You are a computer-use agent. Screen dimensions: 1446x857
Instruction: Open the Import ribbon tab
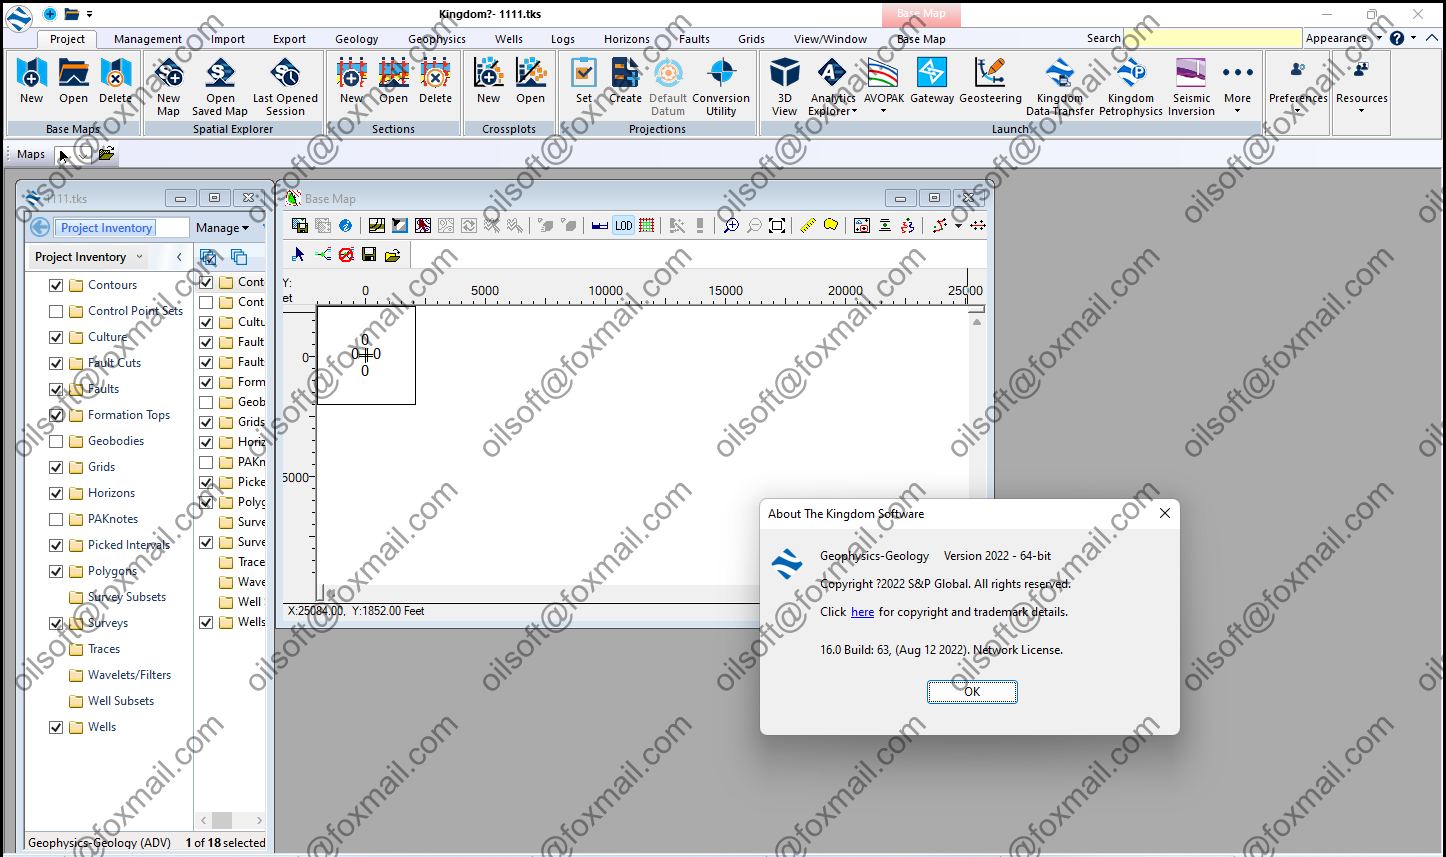tap(228, 39)
